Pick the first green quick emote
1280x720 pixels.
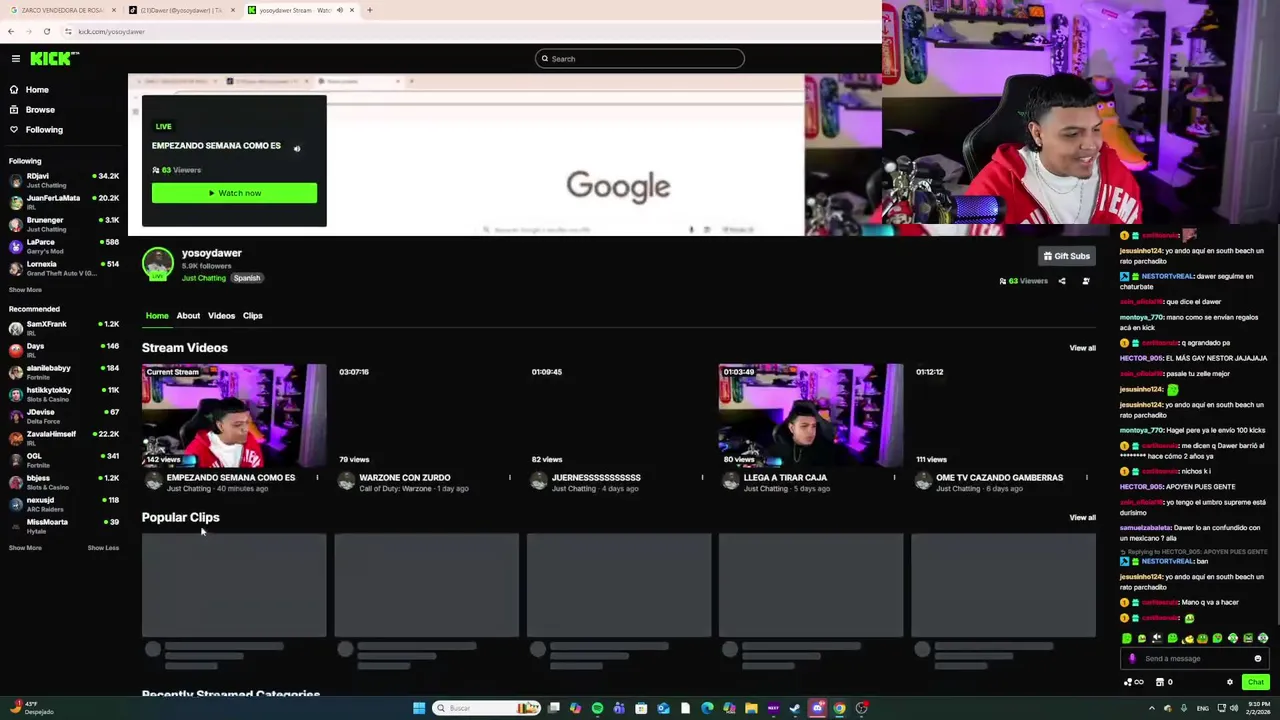pos(1127,638)
